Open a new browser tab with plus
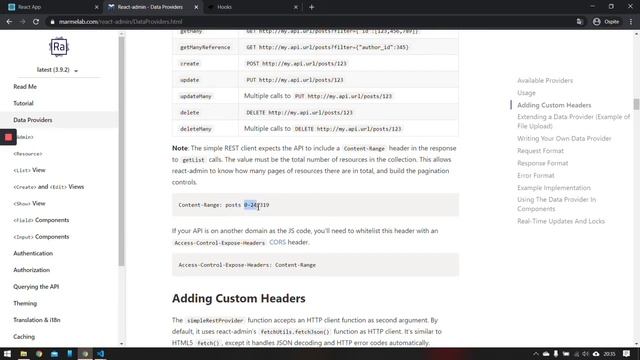The width and height of the screenshot is (640, 360). click(311, 7)
